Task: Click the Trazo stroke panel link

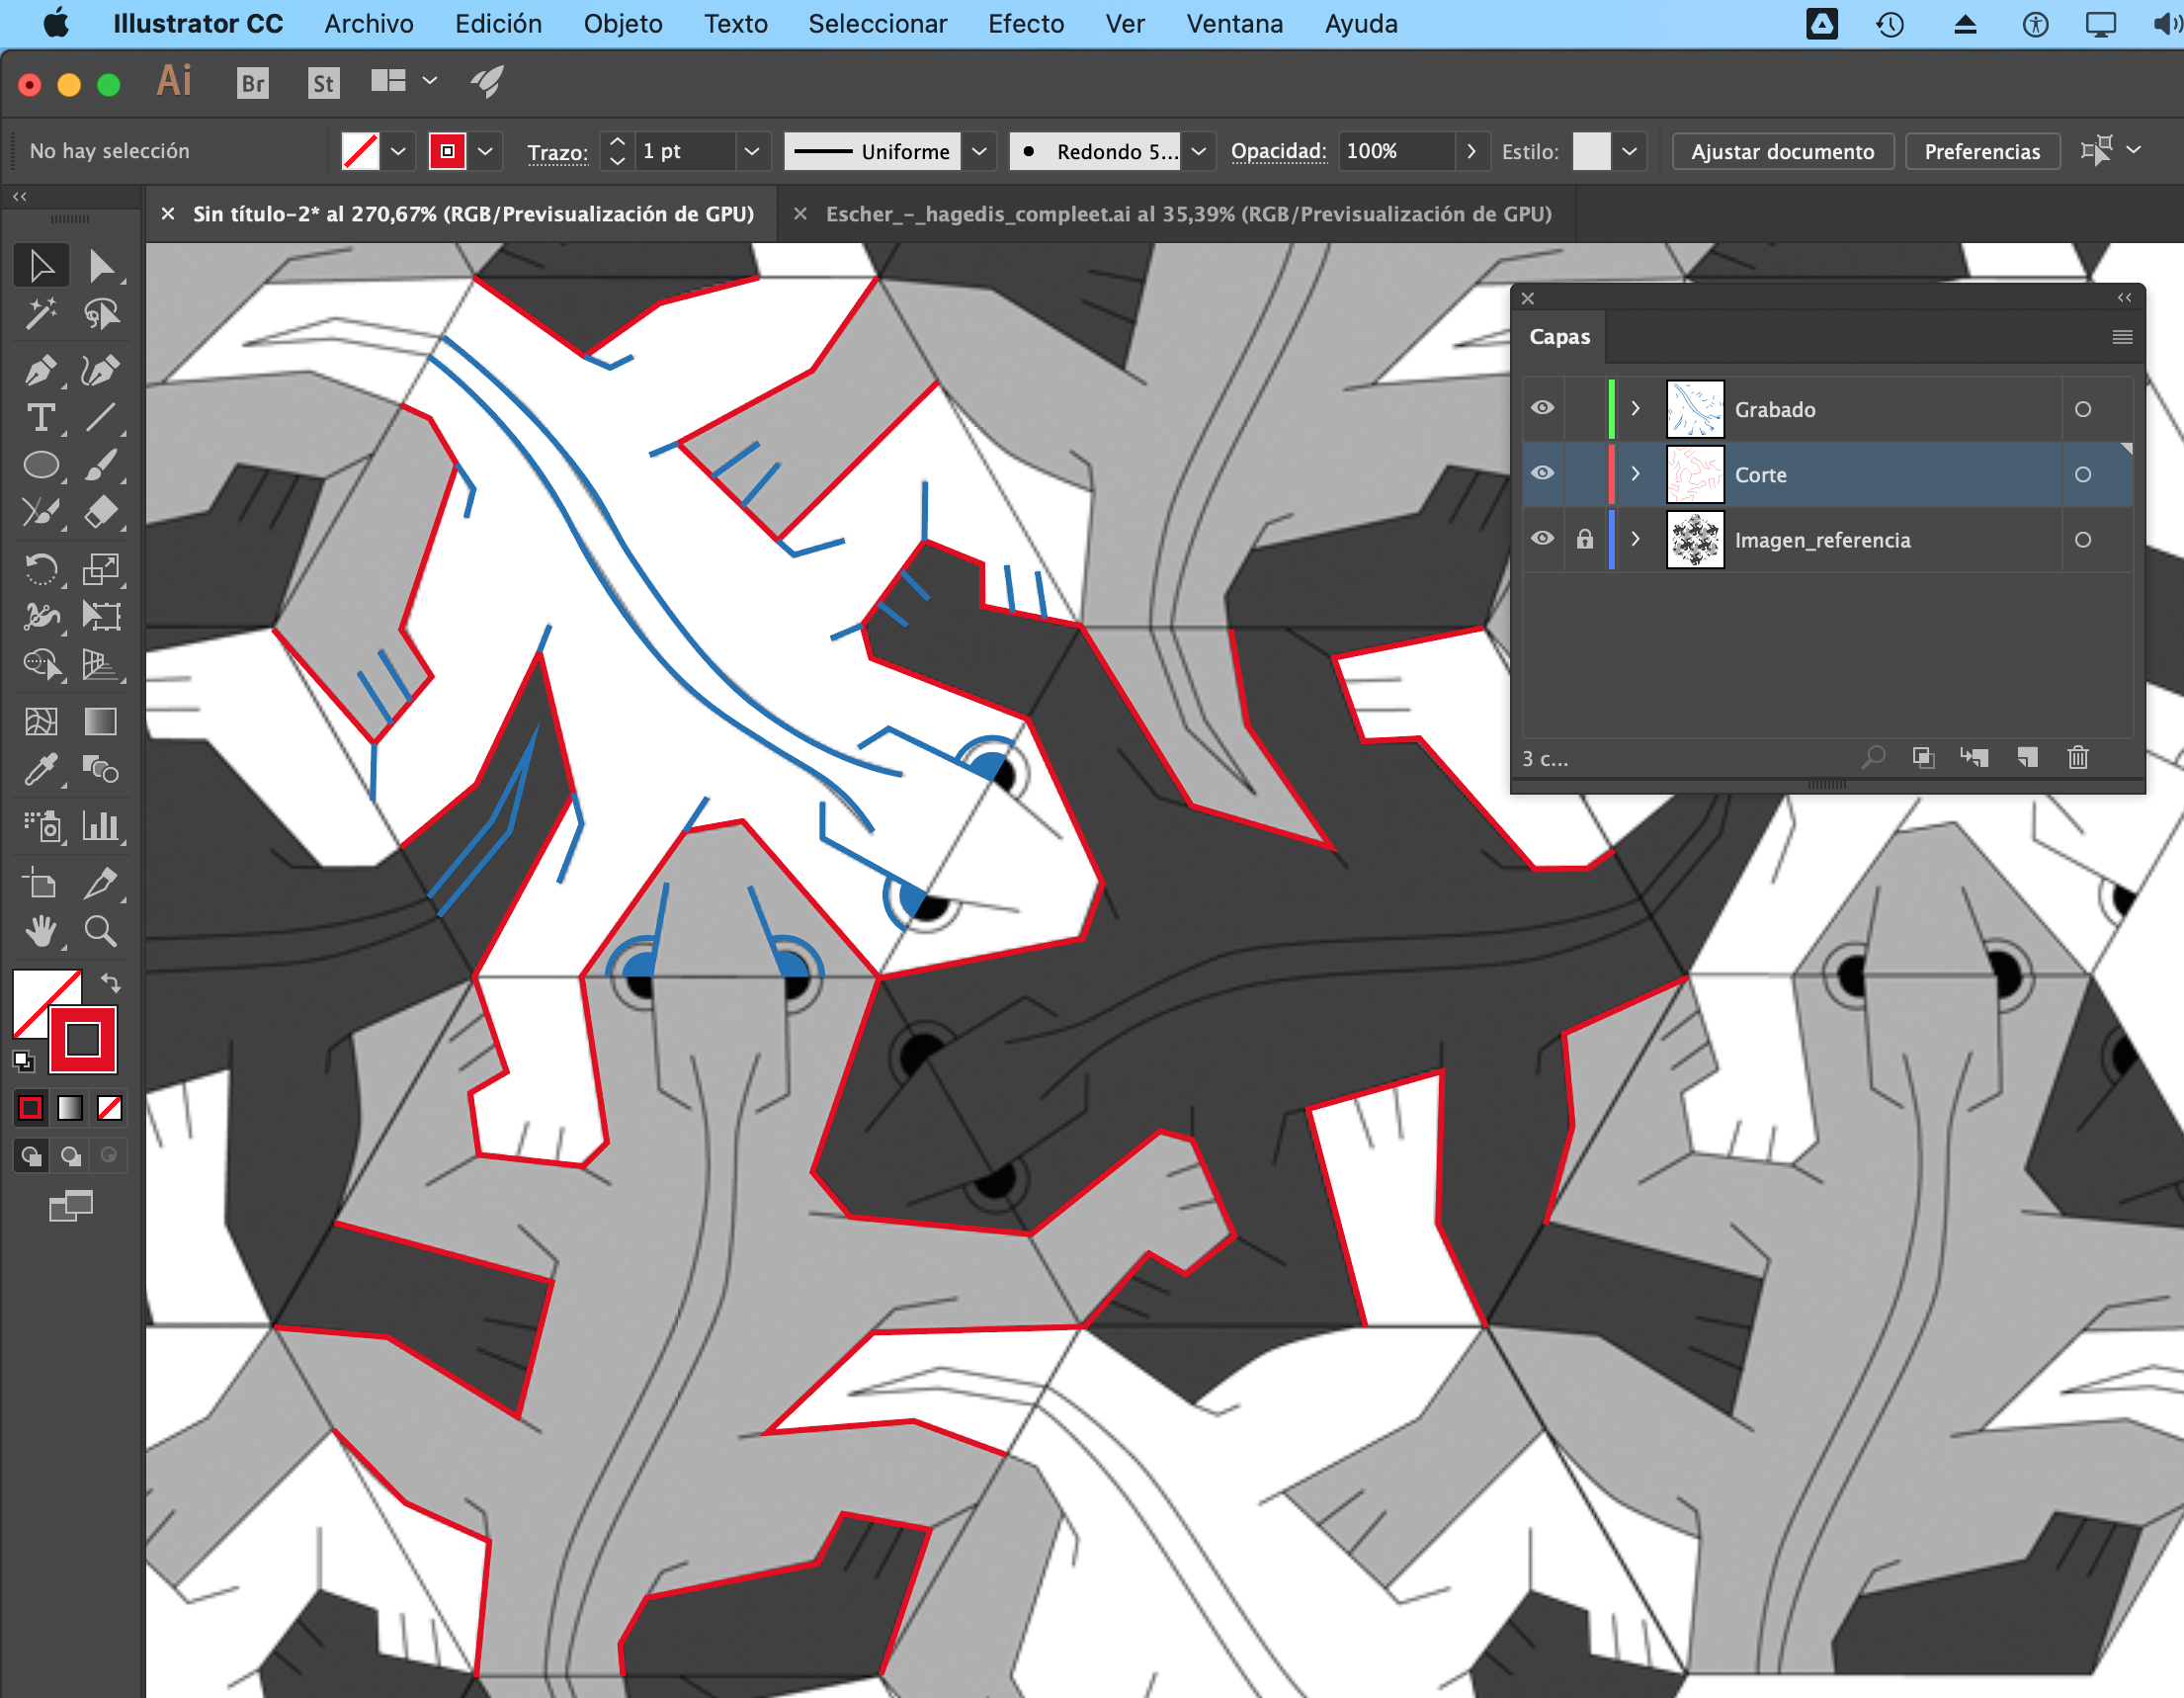Action: pos(558,152)
